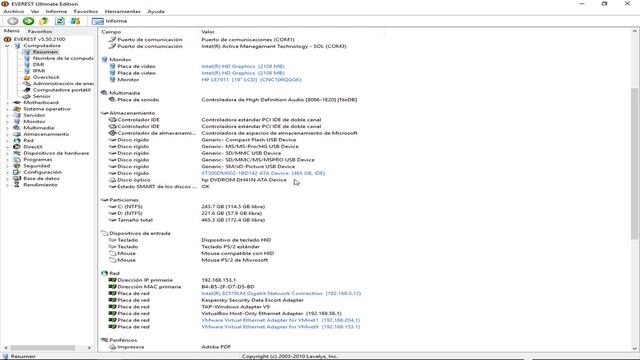Viewport: 640px width, 360px height.
Task: Click the Programas tree icon
Action: tap(17, 160)
